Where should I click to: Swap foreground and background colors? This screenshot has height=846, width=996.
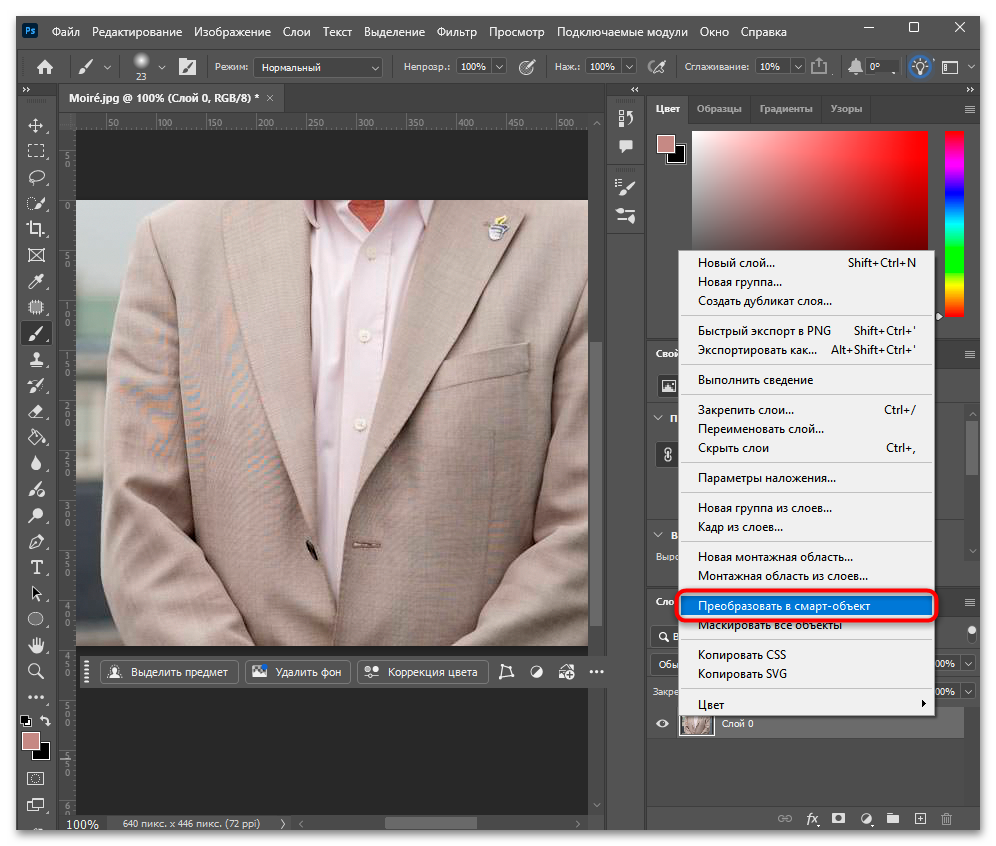tap(45, 721)
